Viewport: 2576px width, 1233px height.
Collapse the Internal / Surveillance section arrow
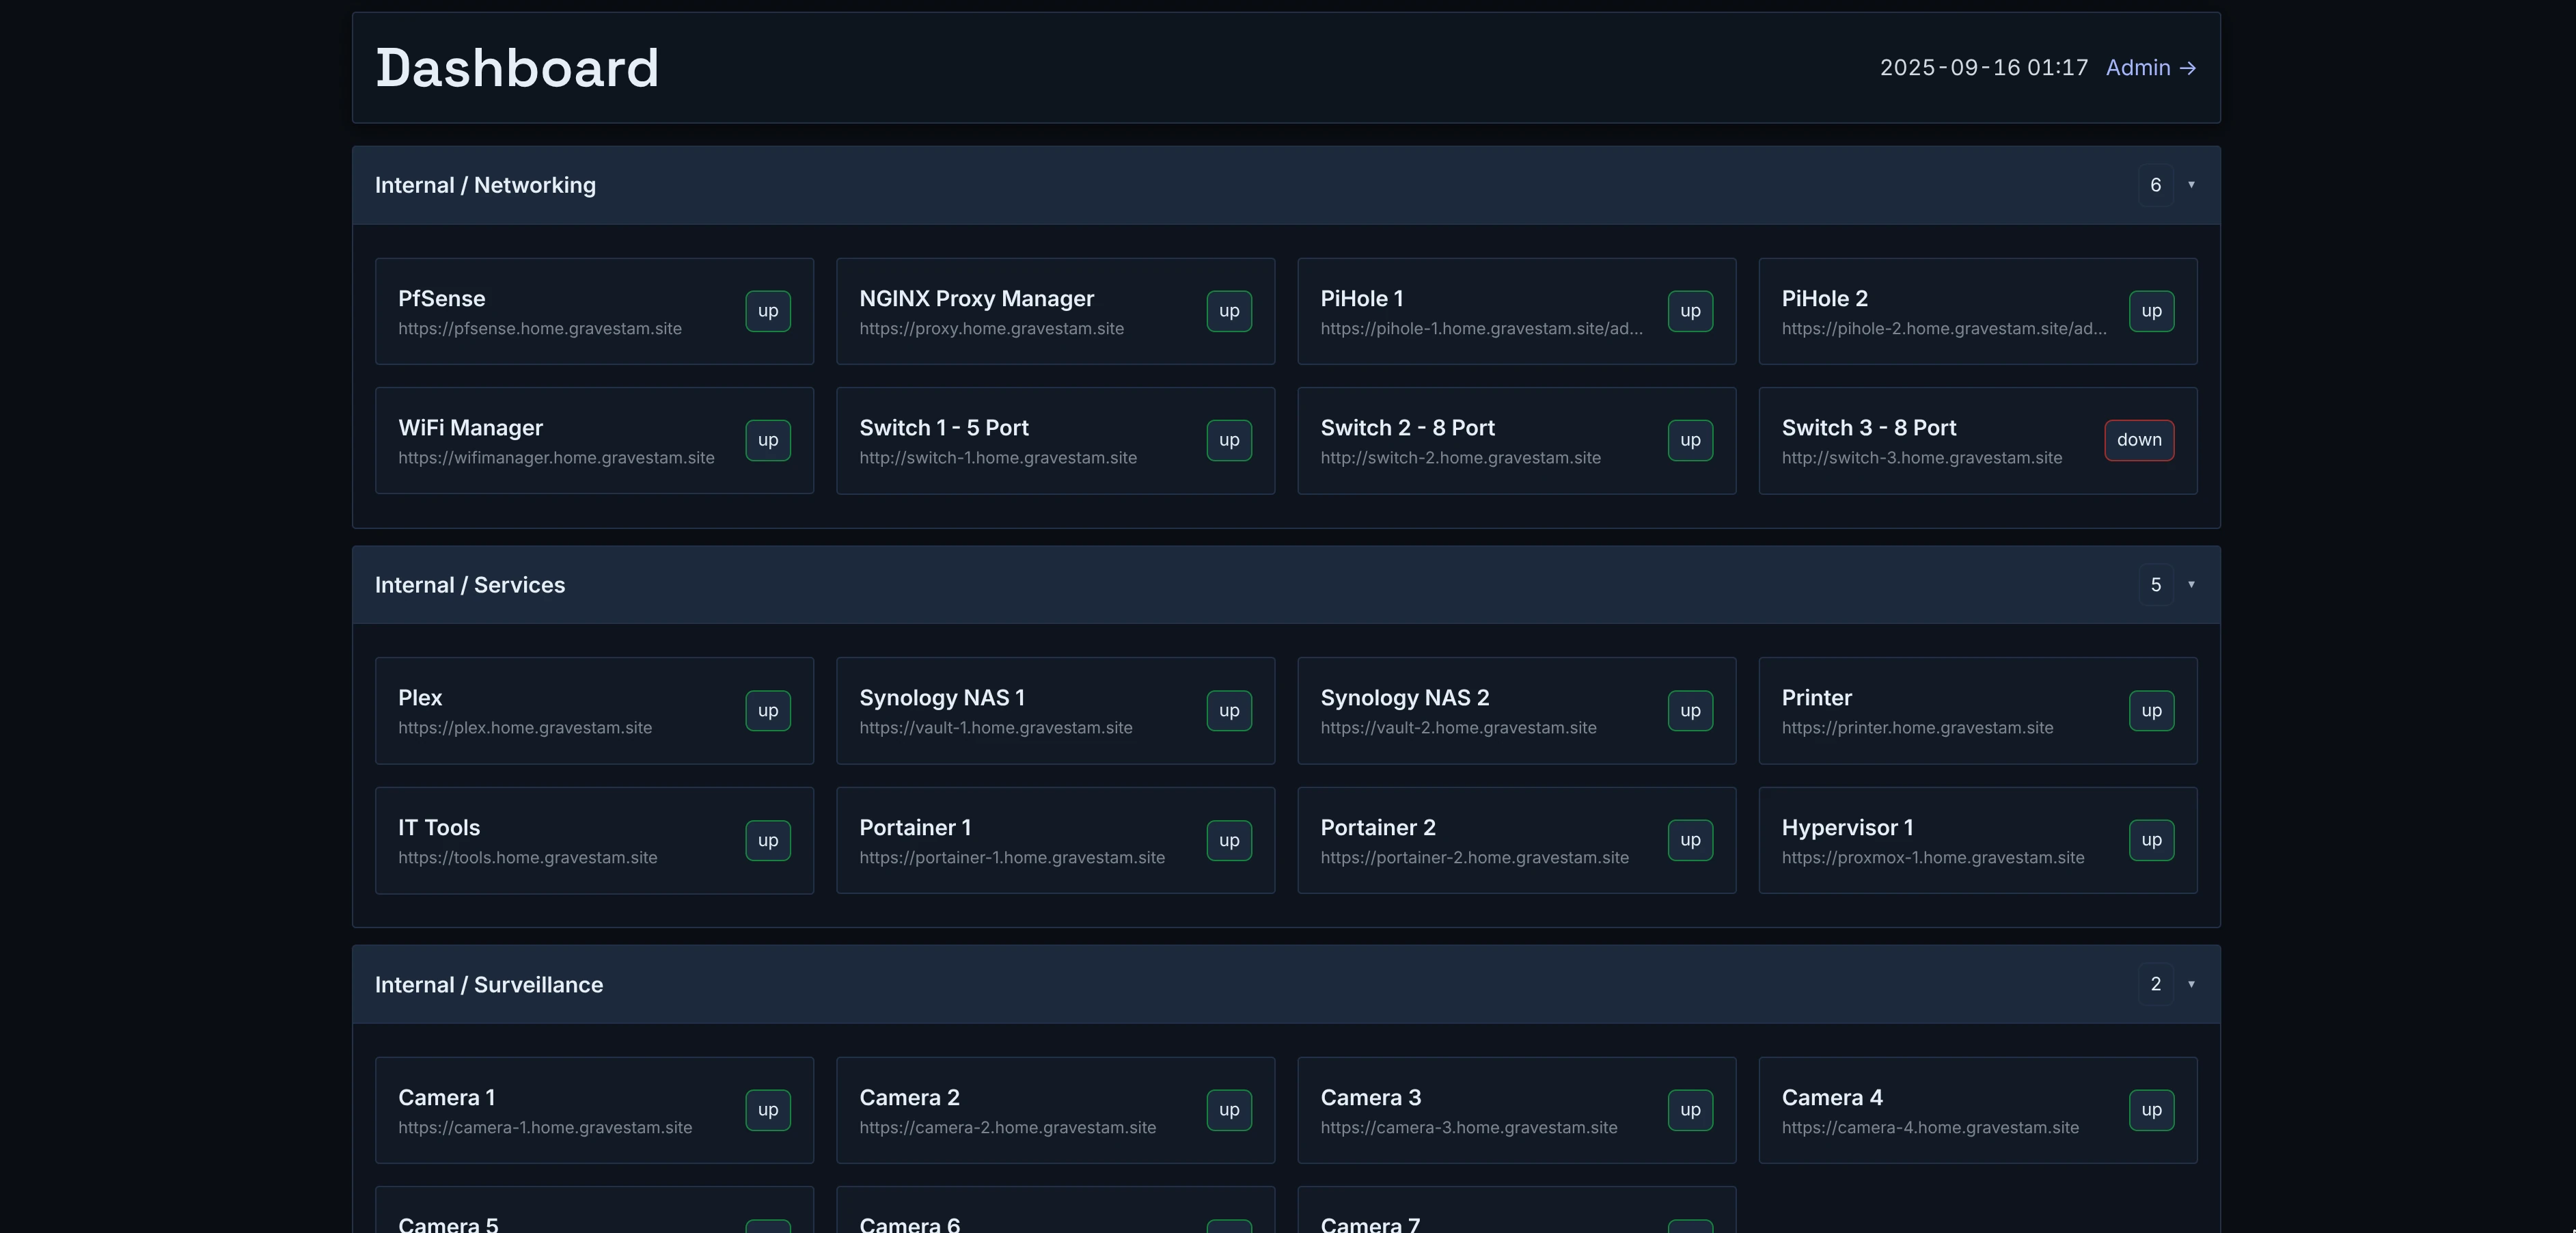pos(2191,984)
